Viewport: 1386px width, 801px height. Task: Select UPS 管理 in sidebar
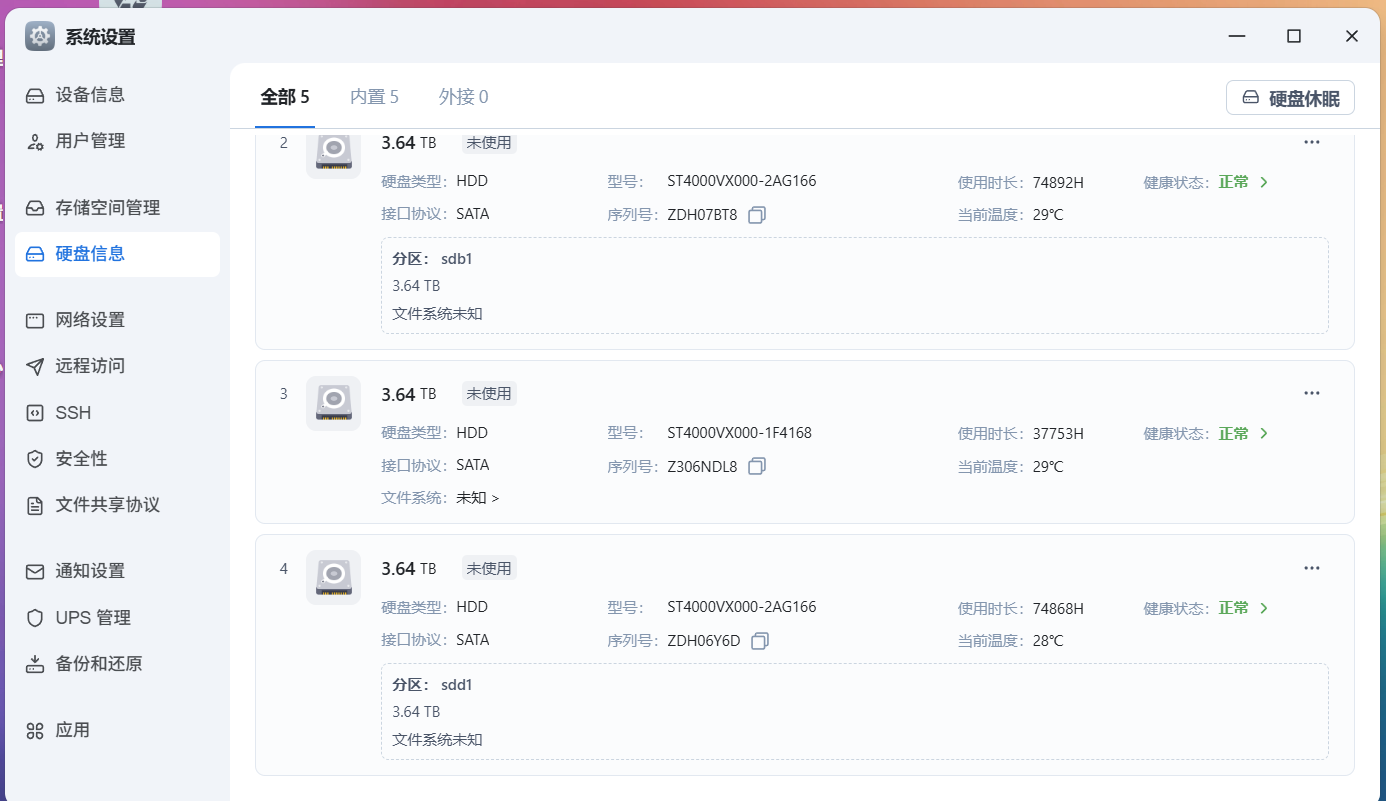93,618
